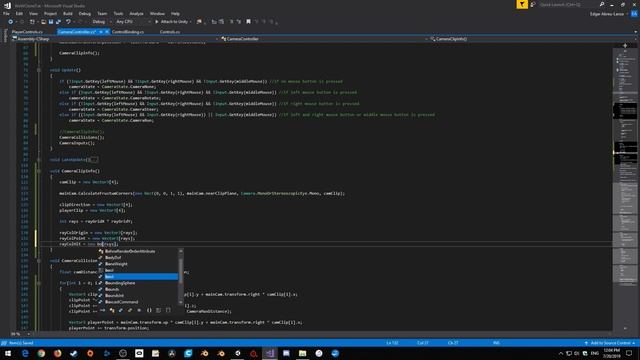Open the Build menu
The height and width of the screenshot is (360, 640).
(68, 14)
